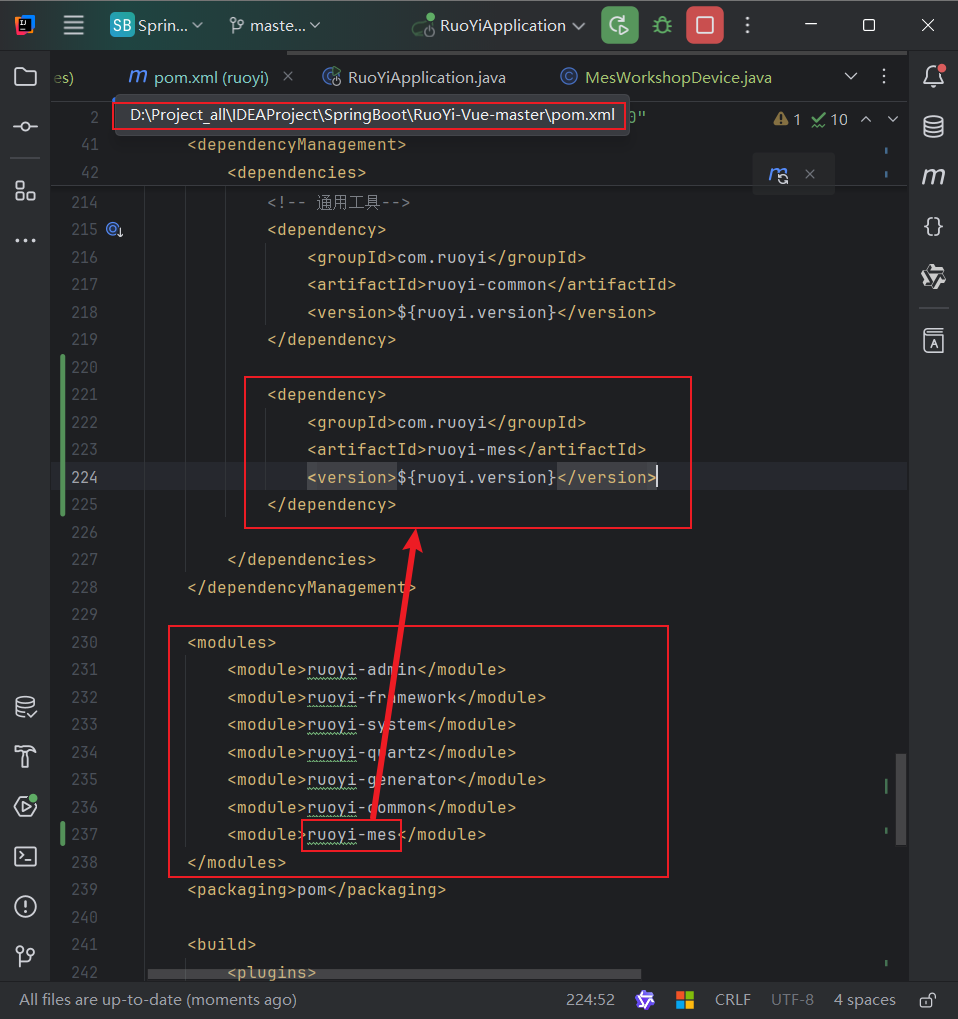Open the Maven tool window

[x=933, y=176]
